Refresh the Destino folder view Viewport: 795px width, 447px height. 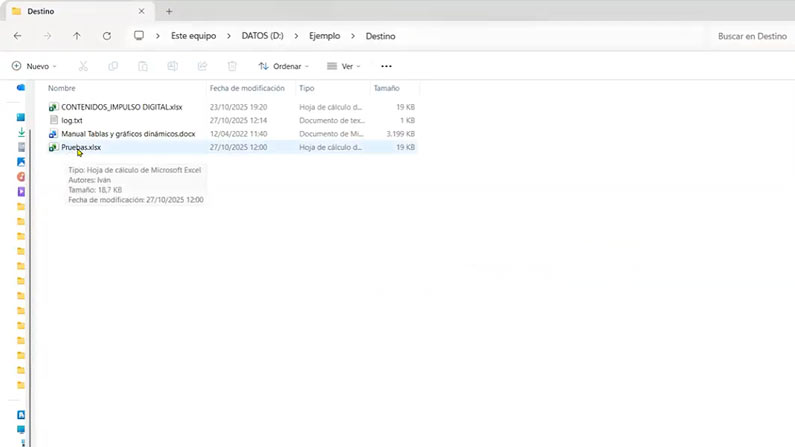coord(106,36)
